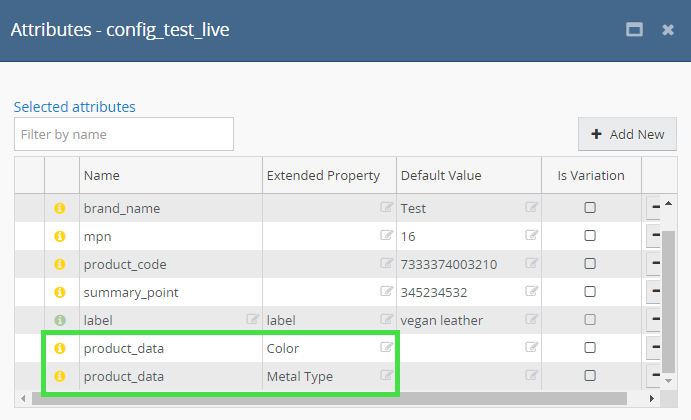Click the info icon beside brand_name
The height and width of the screenshot is (420, 691).
[x=59, y=208]
